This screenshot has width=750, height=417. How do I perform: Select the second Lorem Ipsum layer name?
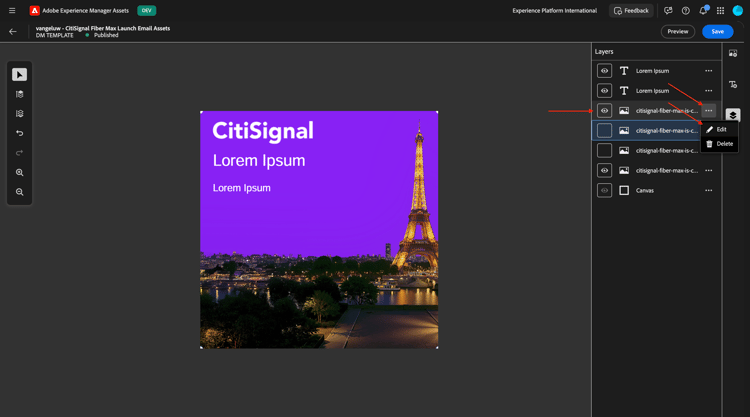(652, 91)
